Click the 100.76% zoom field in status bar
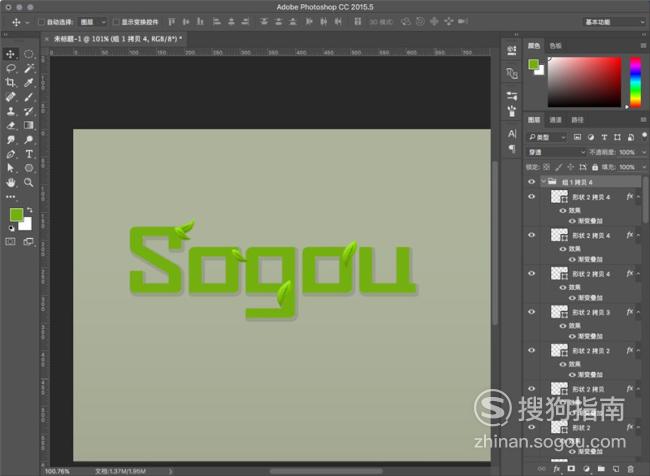This screenshot has width=650, height=476. pyautogui.click(x=57, y=471)
